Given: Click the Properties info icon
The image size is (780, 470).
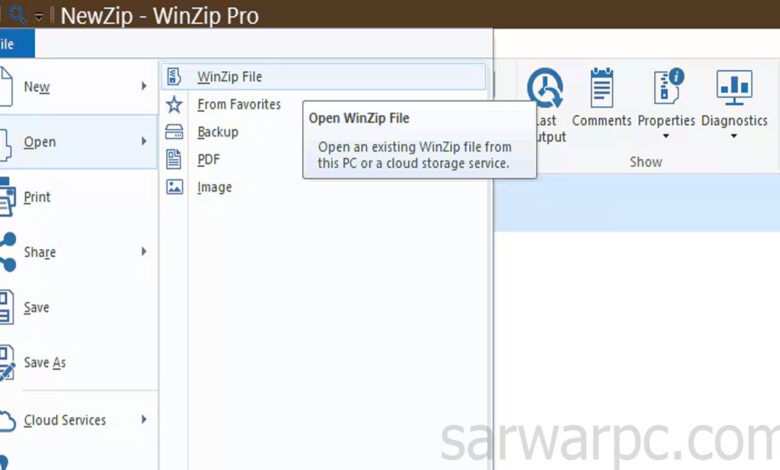Looking at the screenshot, I should 668,86.
